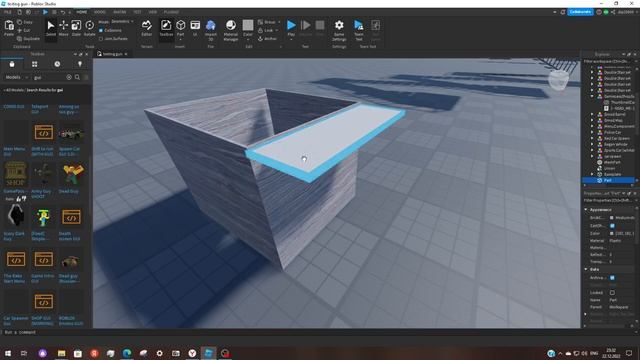Expand the PoliceCar tree item
This screenshot has height=360, width=640.
tap(592, 132)
